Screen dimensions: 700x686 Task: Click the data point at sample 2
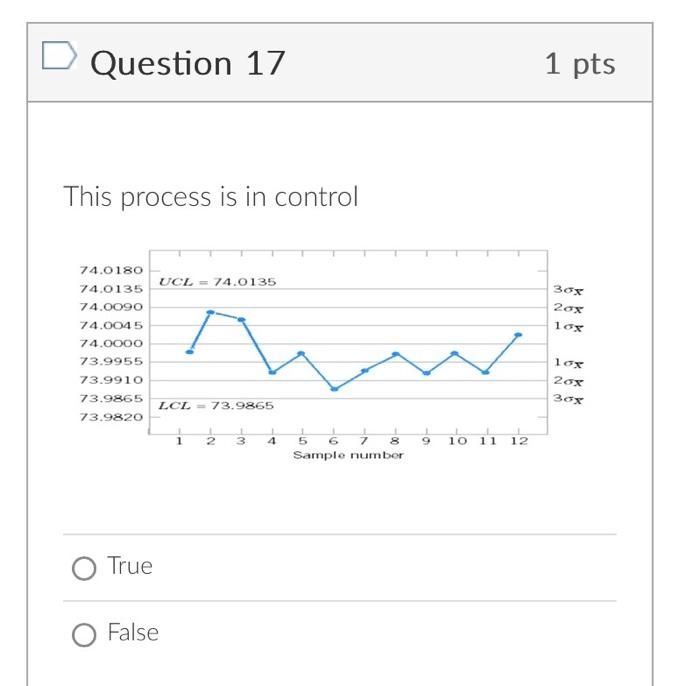point(211,312)
